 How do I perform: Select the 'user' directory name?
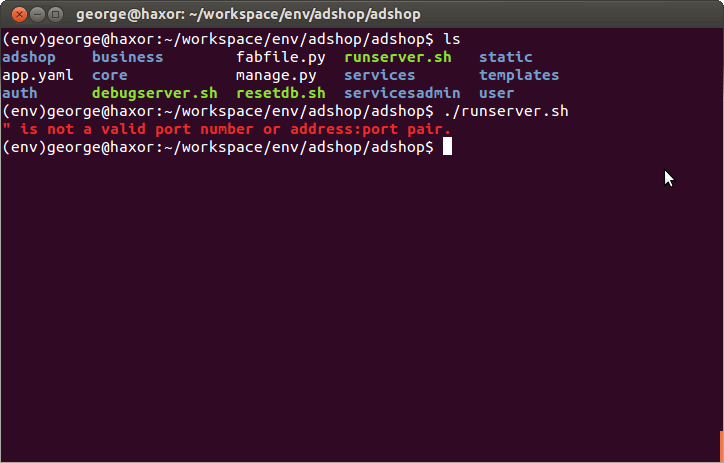tap(497, 93)
